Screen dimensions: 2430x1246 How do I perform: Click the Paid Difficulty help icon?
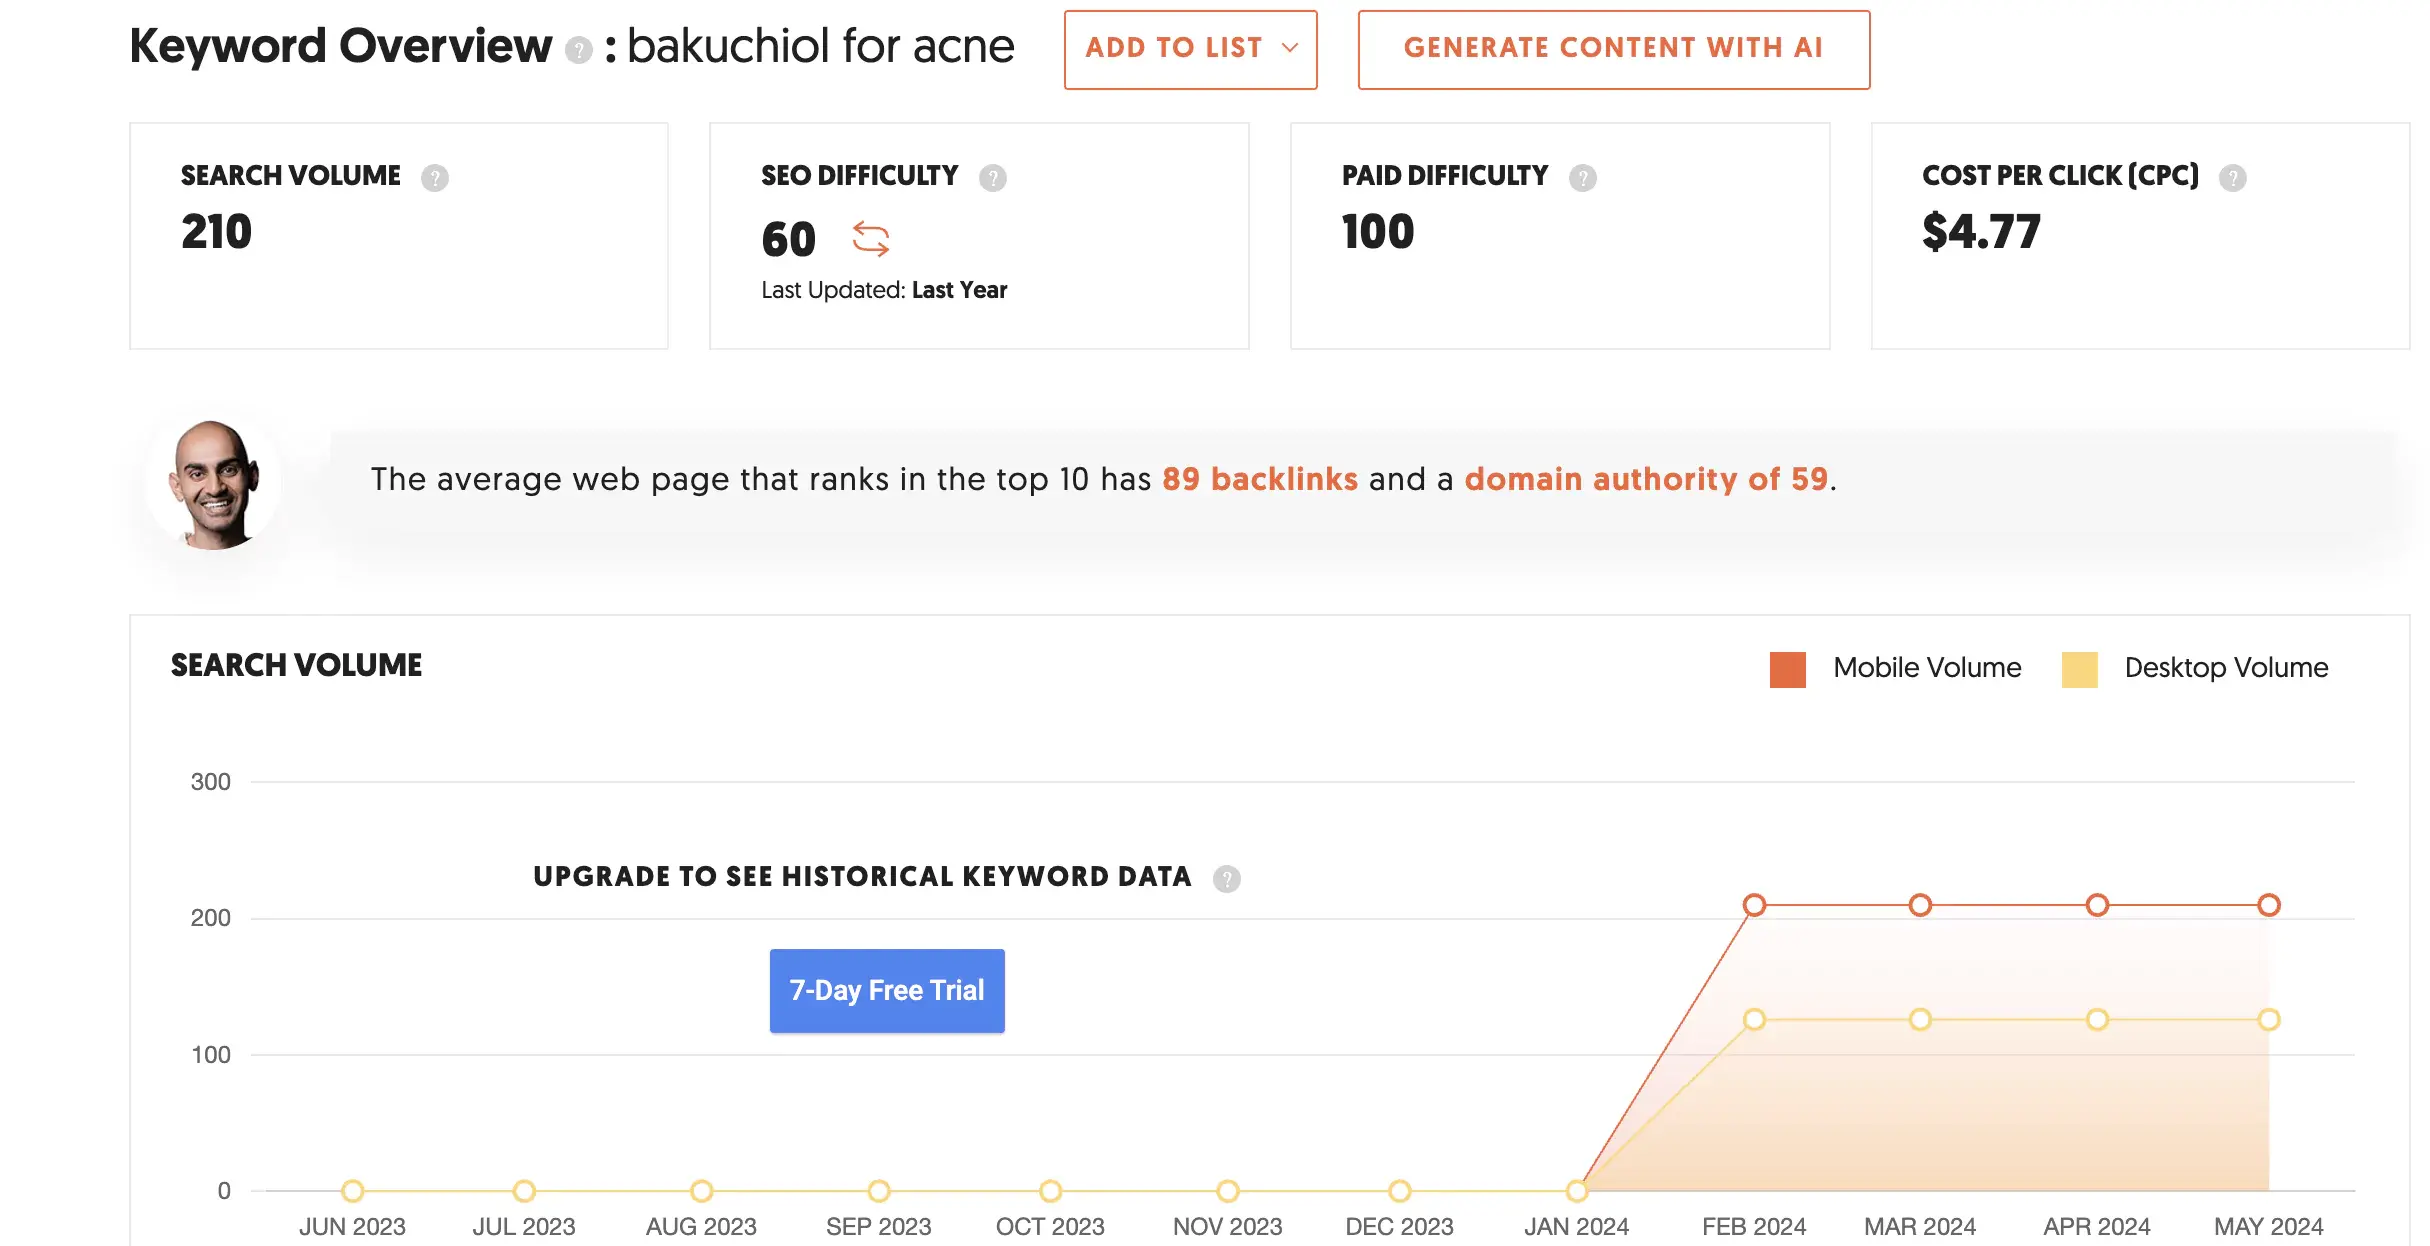(1582, 178)
